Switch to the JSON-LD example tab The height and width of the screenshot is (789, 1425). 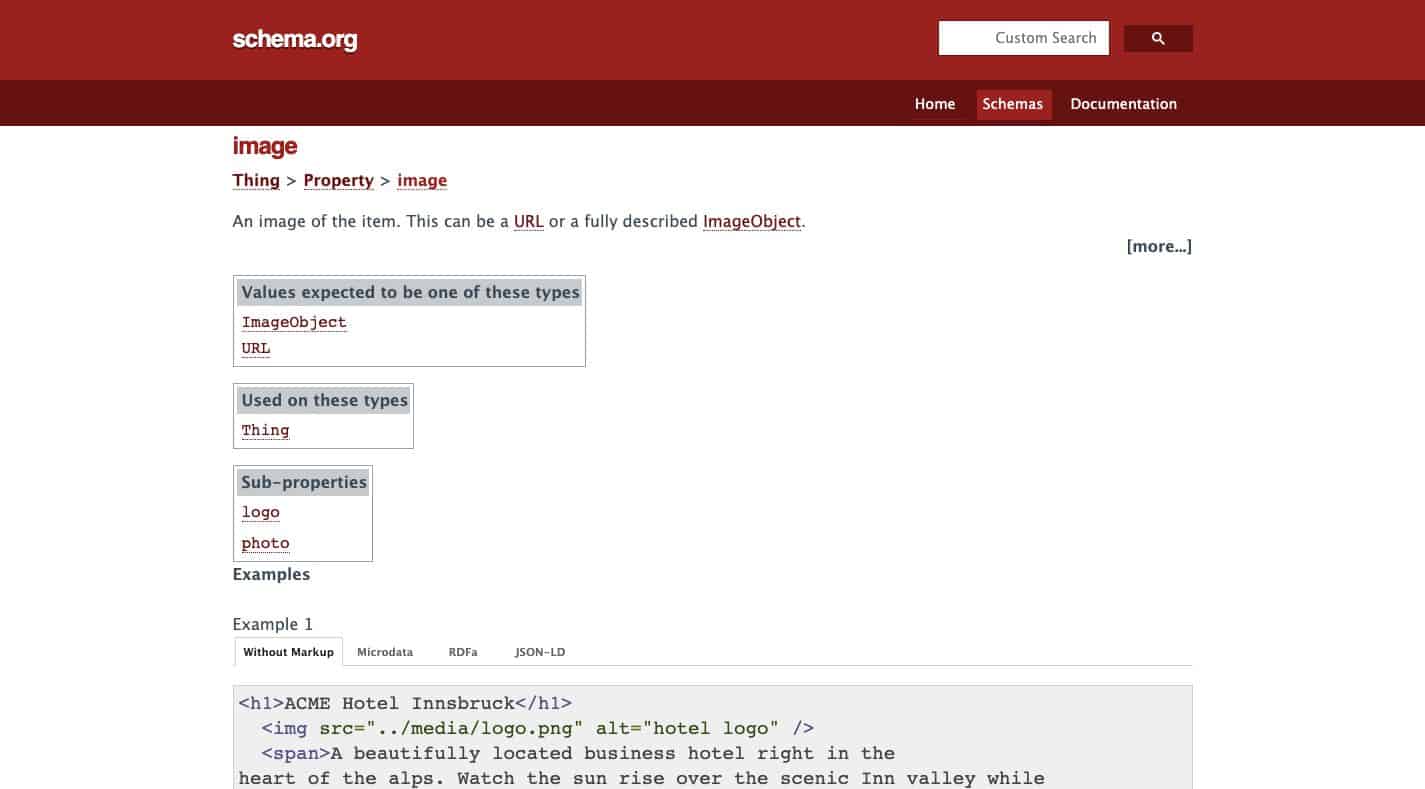pyautogui.click(x=540, y=652)
